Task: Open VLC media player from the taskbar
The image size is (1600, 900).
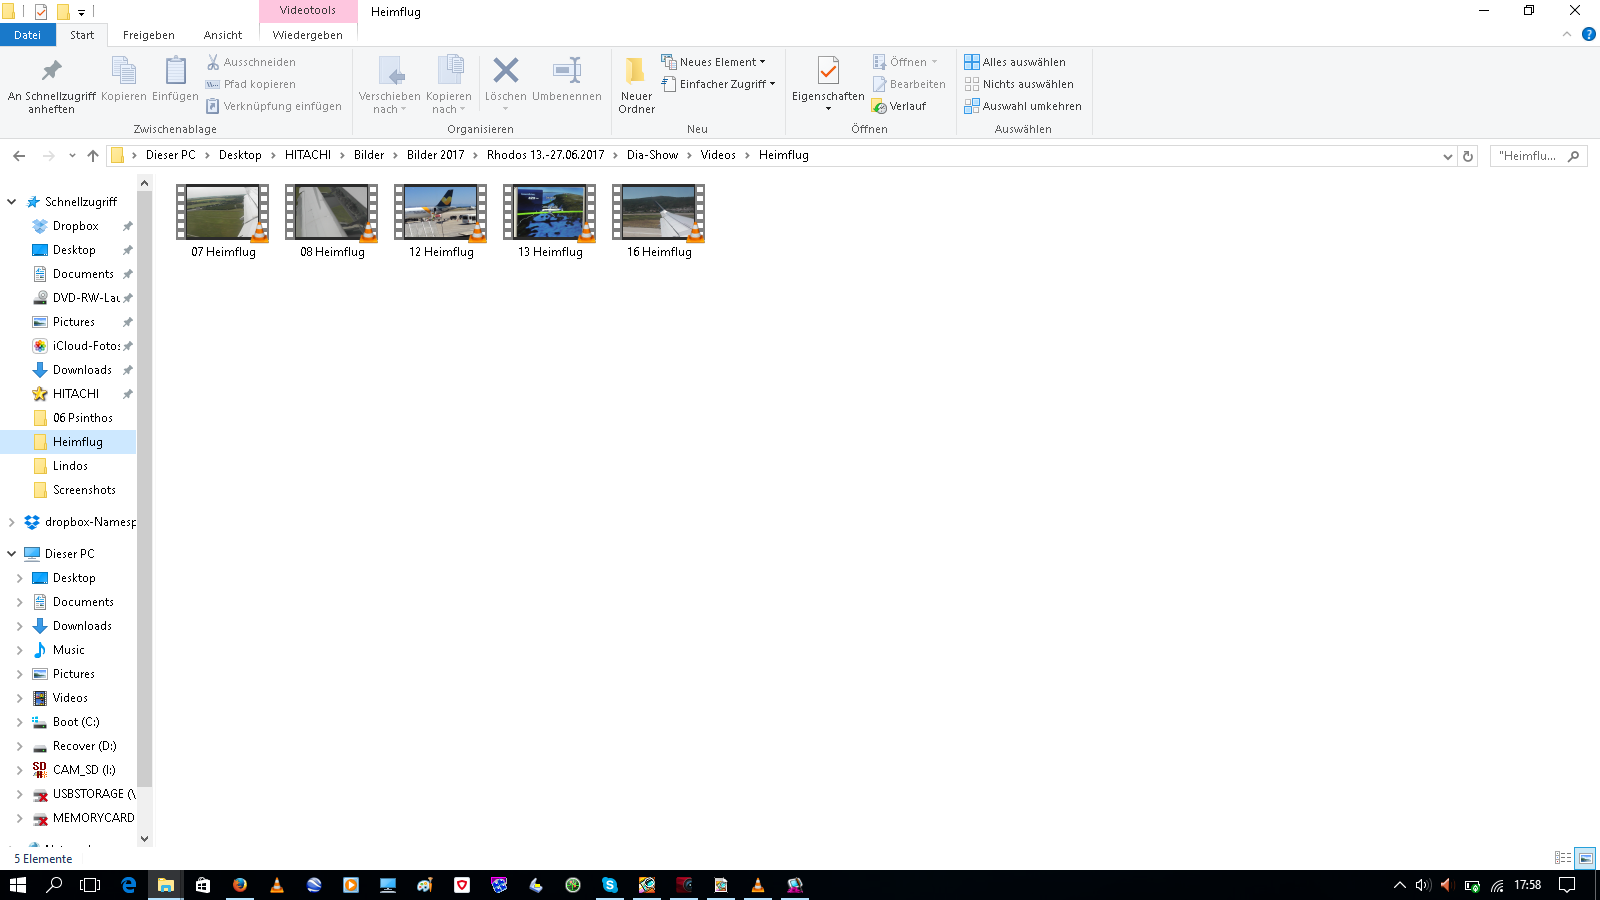Action: (x=277, y=885)
